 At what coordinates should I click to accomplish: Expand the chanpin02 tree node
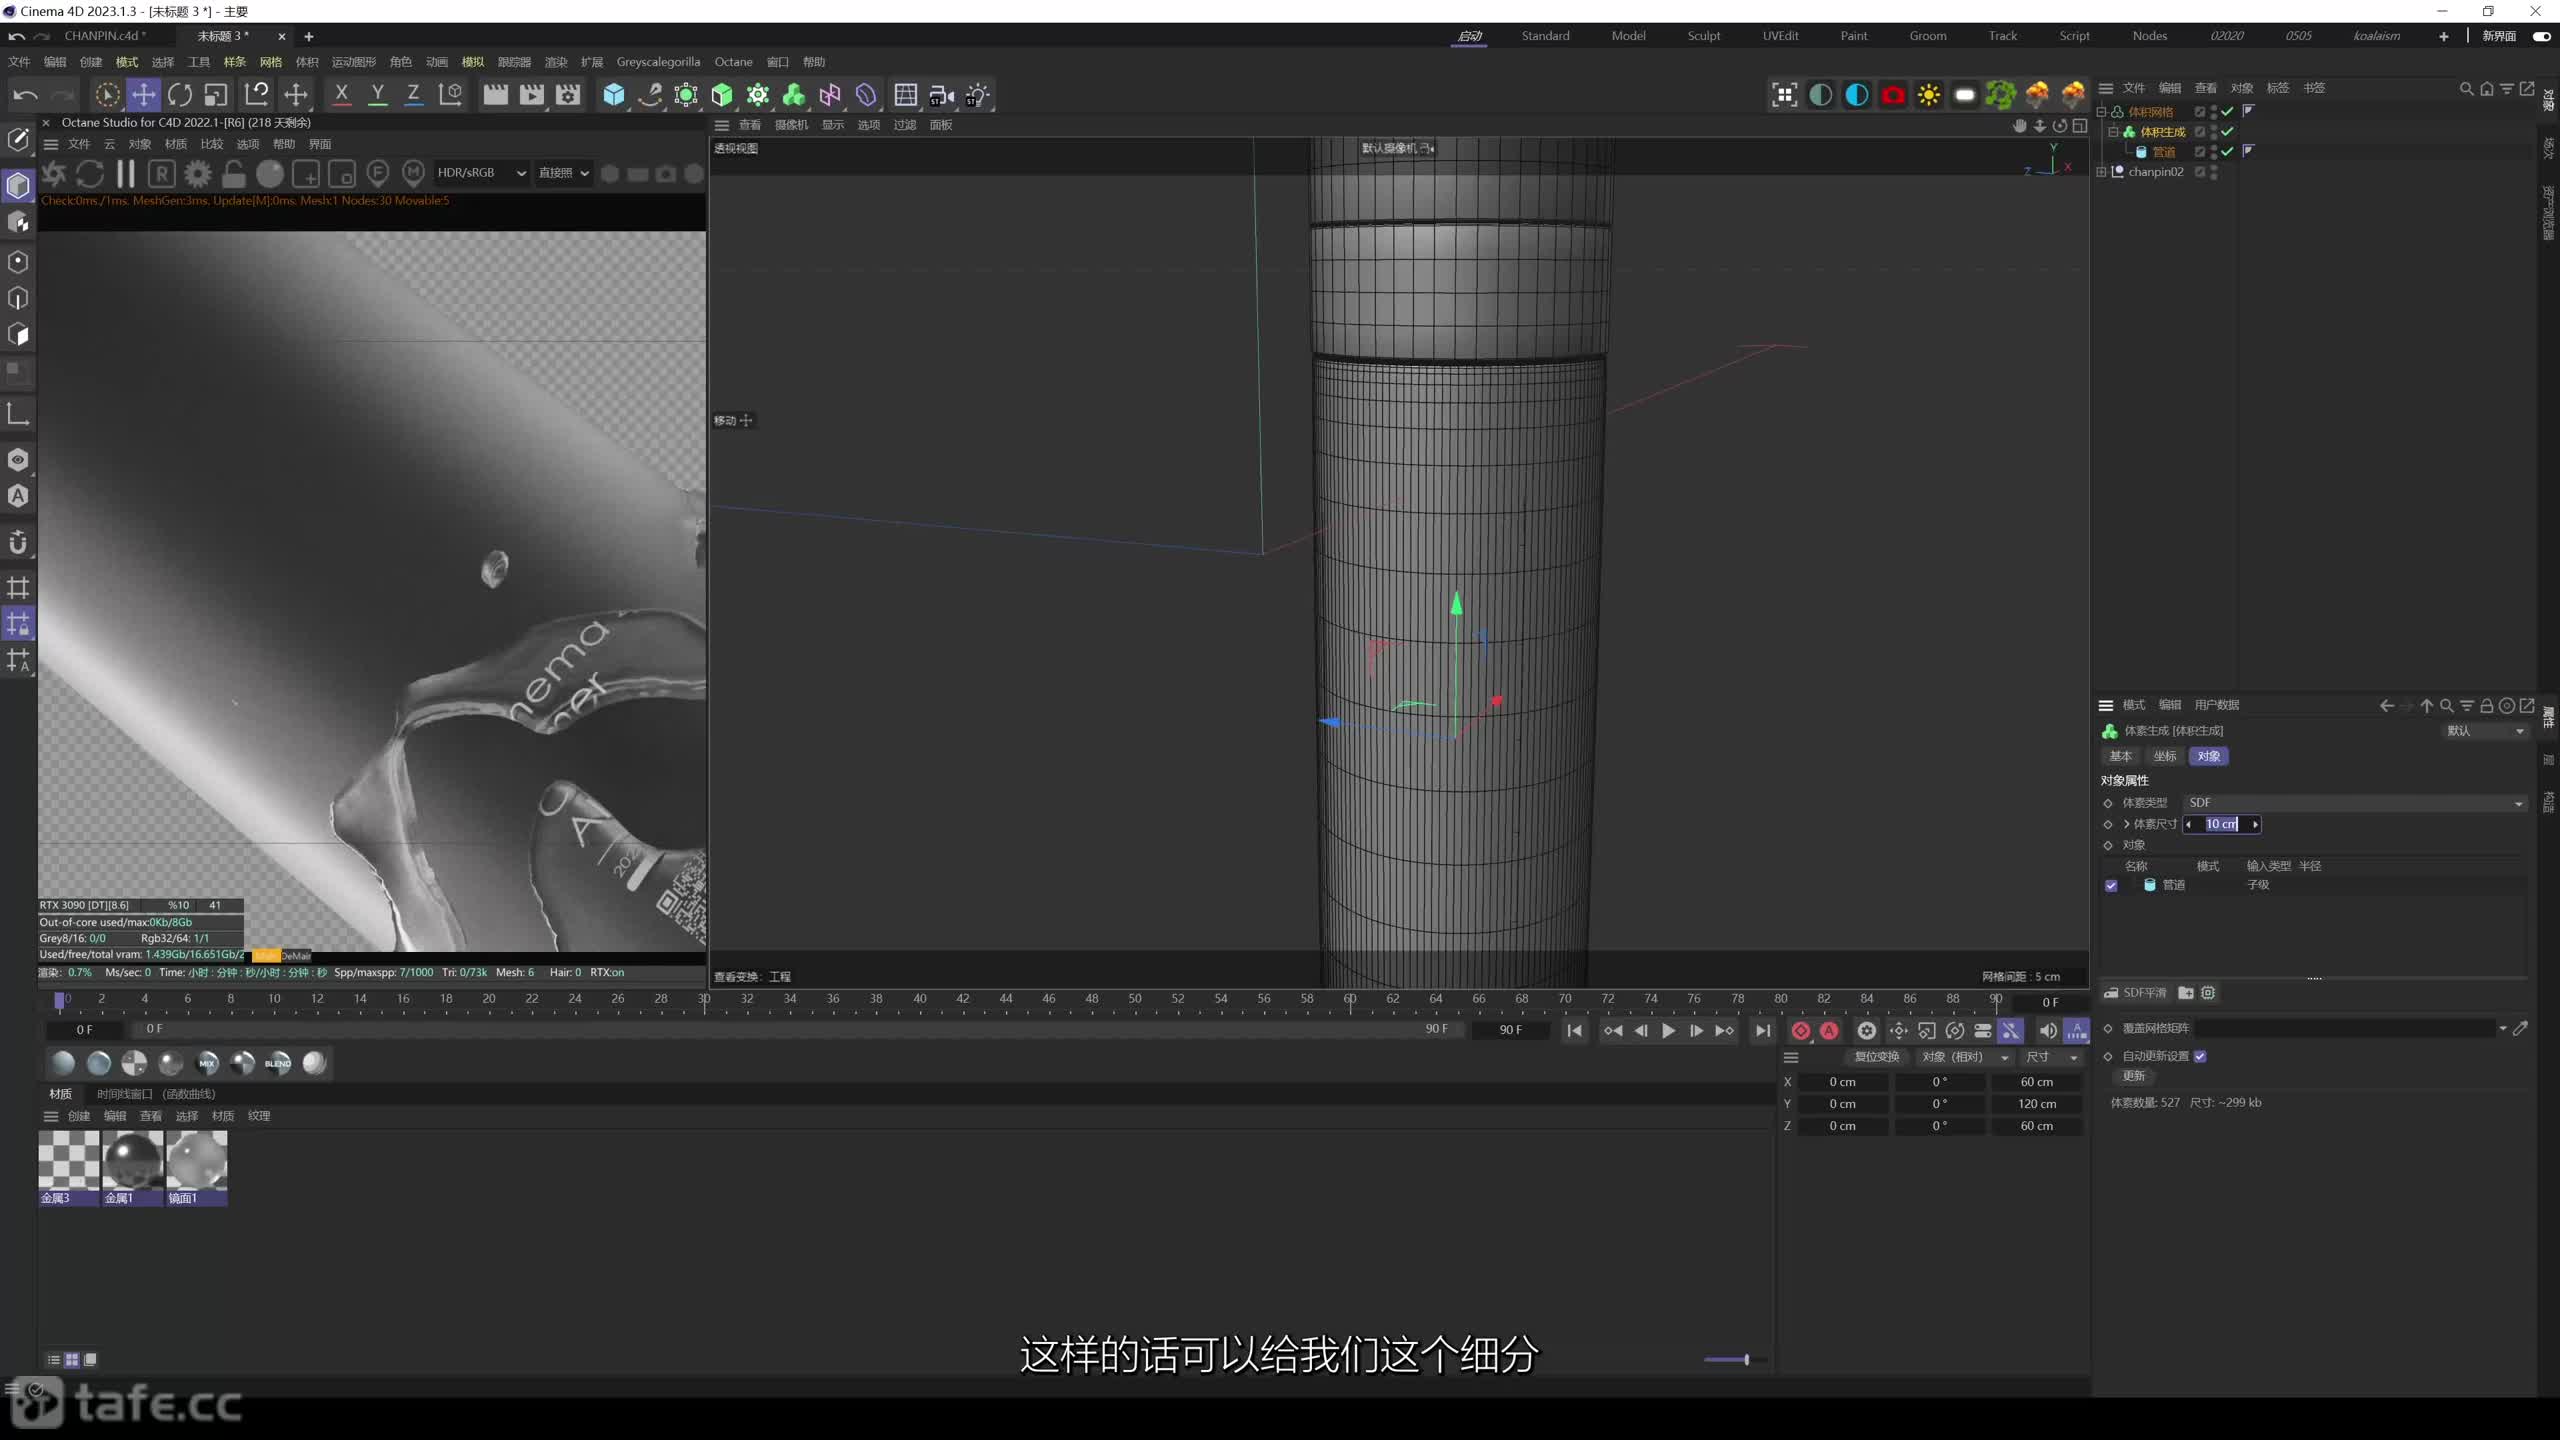click(x=2102, y=172)
